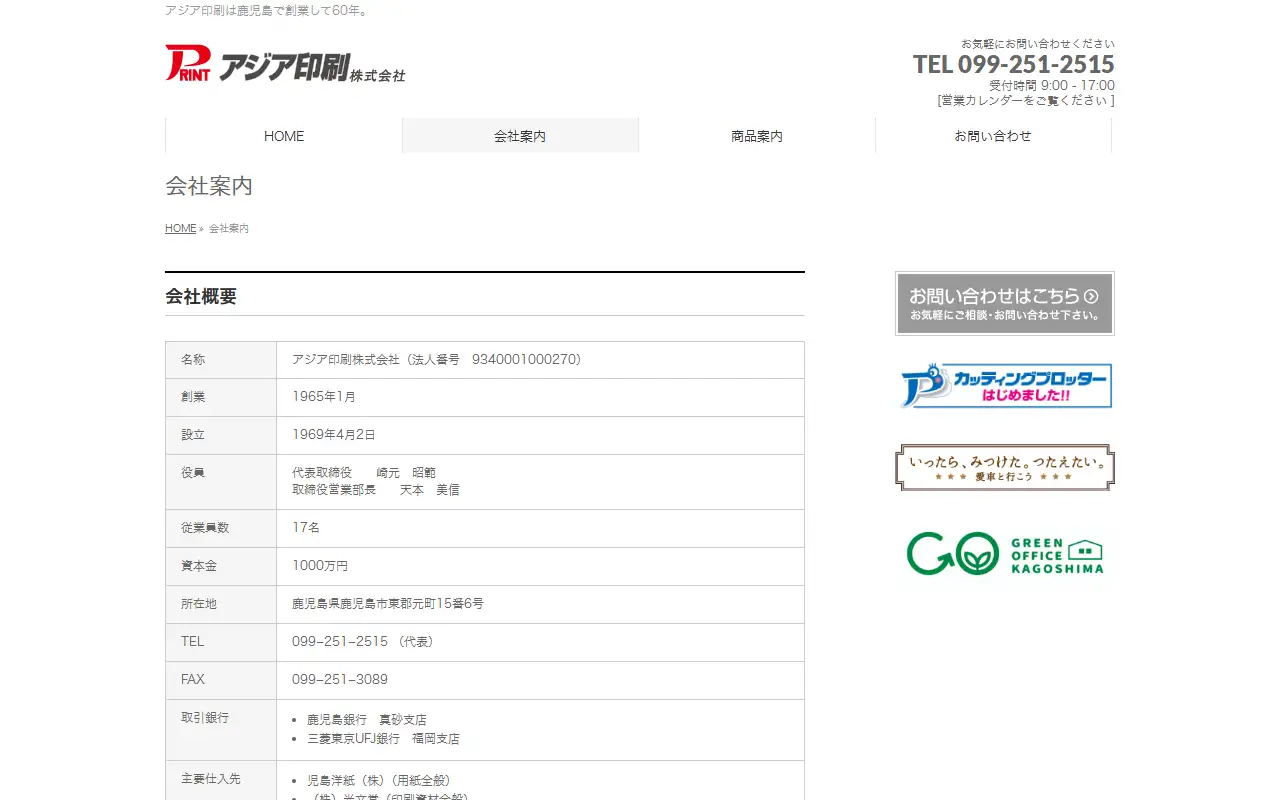Select the address 鹿児島県鹿児島市東郡元町15番6号
The image size is (1280, 800).
click(388, 604)
